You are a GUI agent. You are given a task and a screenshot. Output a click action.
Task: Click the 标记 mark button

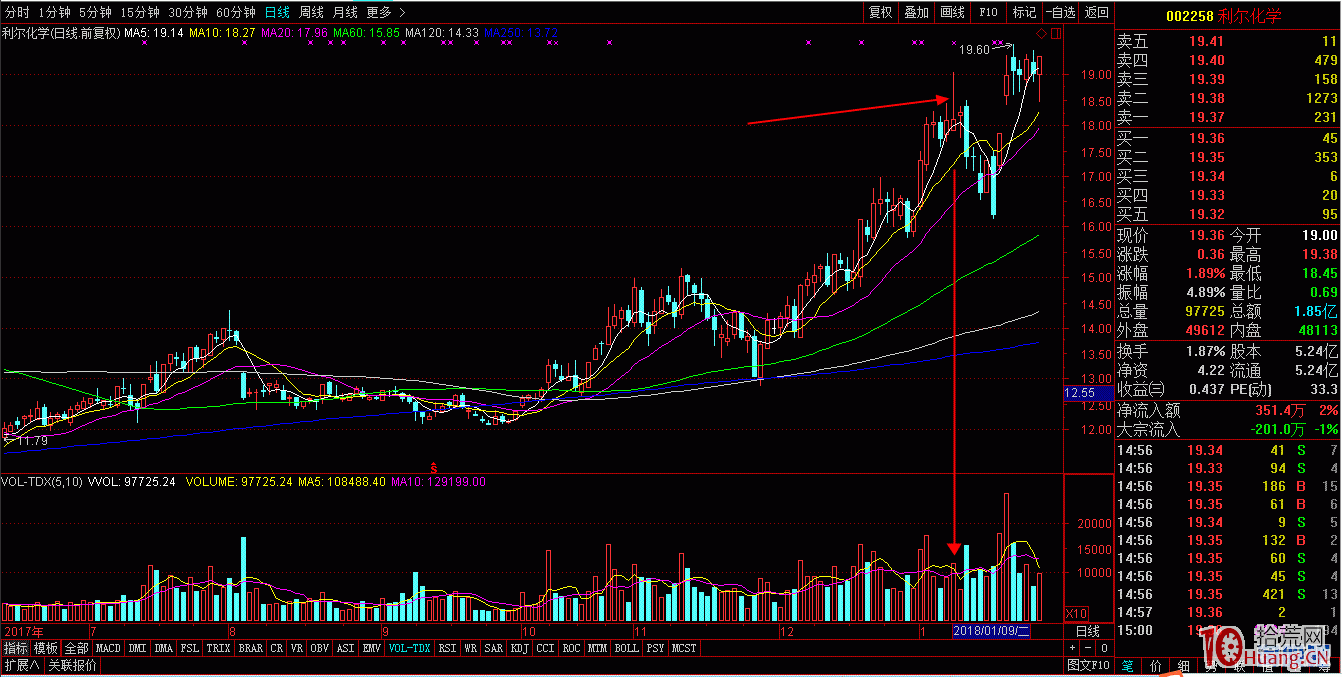click(1024, 12)
